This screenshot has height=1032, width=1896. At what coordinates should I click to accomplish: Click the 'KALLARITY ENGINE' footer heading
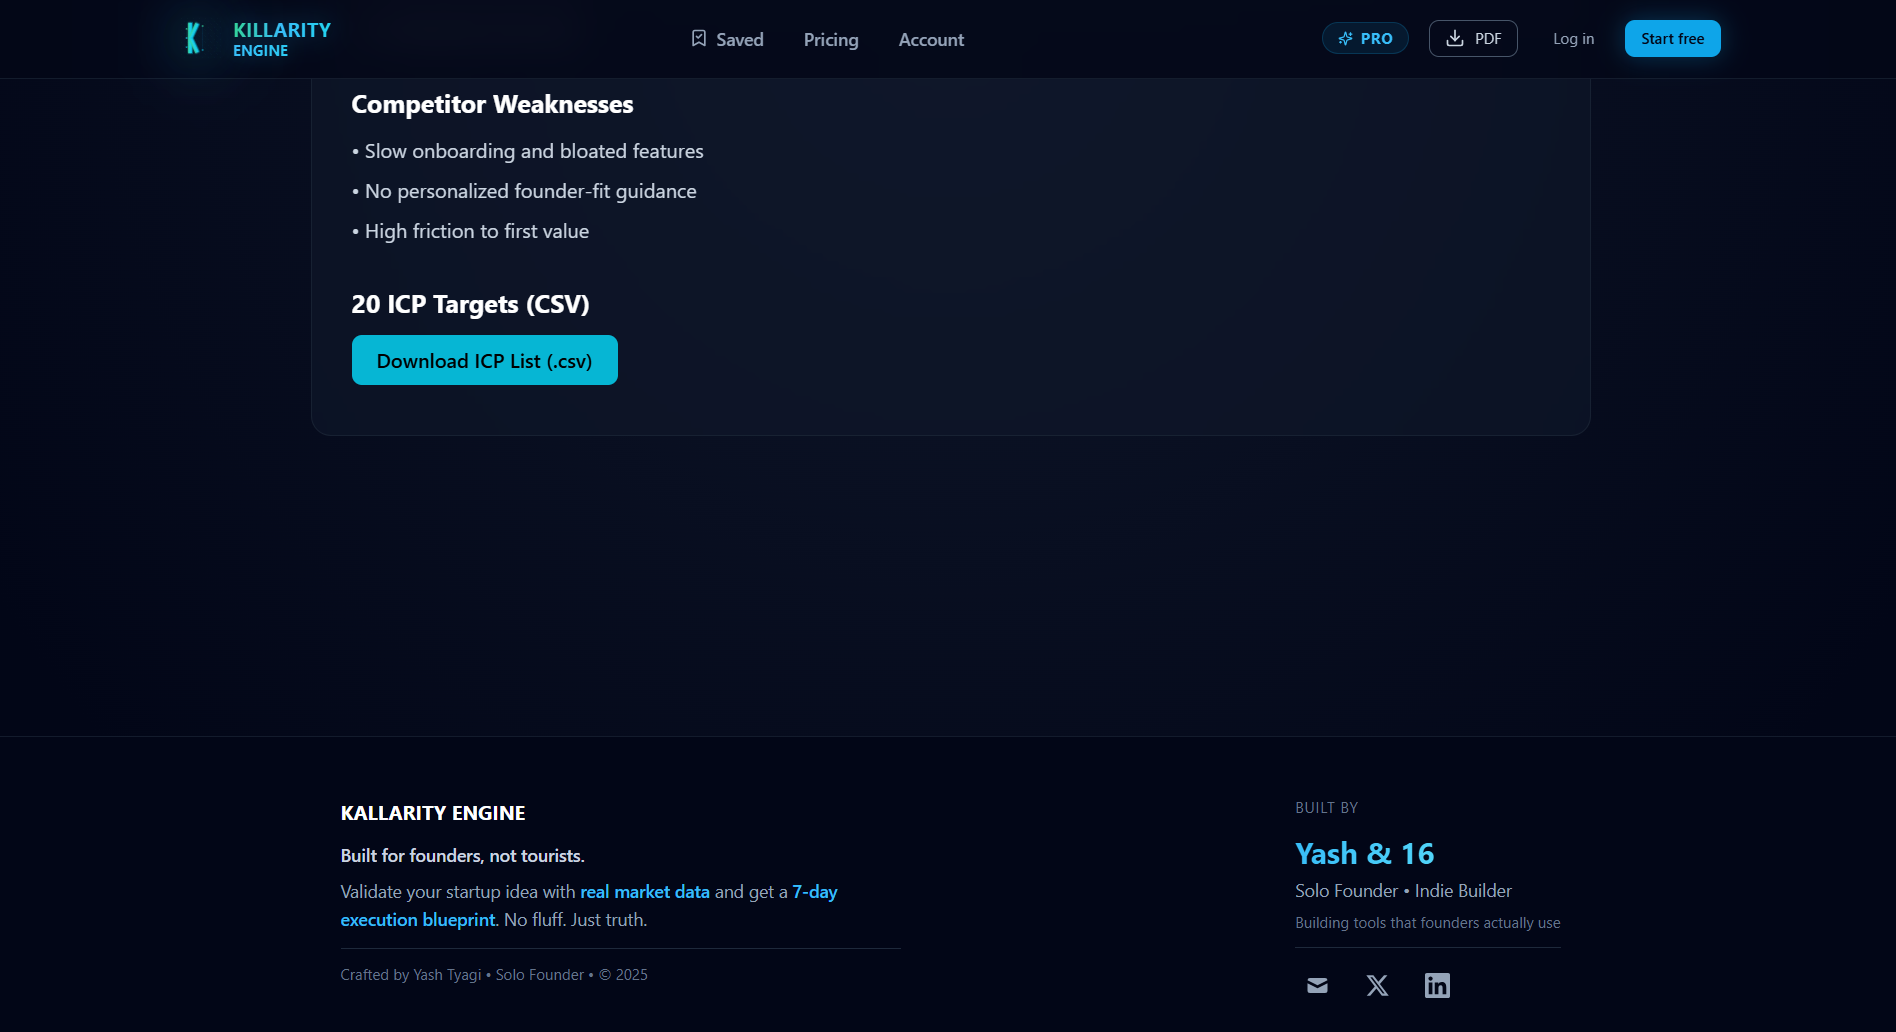(433, 813)
